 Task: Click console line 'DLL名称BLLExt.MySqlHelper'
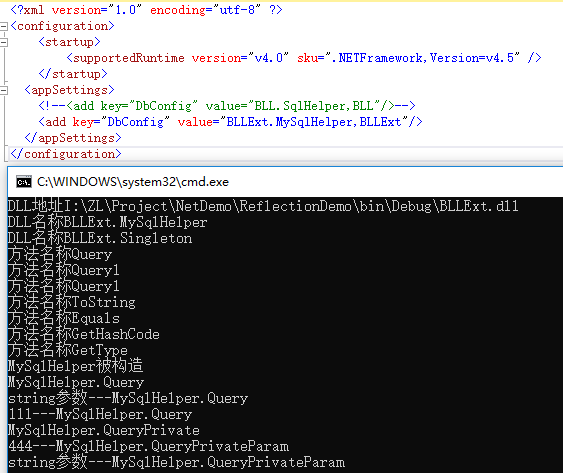pyautogui.click(x=108, y=222)
